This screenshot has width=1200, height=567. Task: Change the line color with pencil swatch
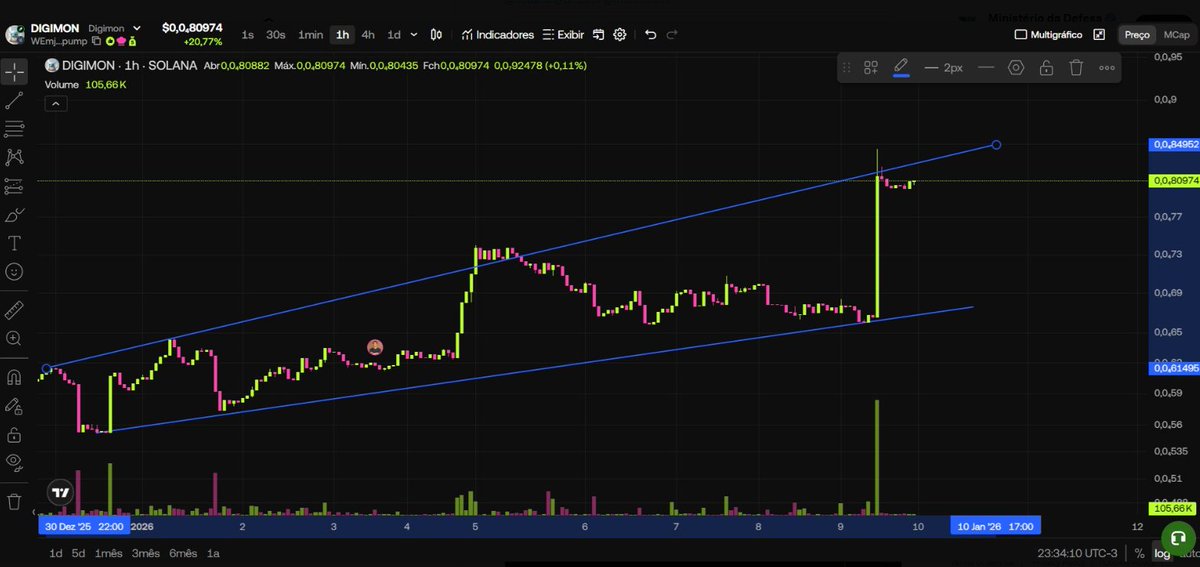(x=901, y=68)
